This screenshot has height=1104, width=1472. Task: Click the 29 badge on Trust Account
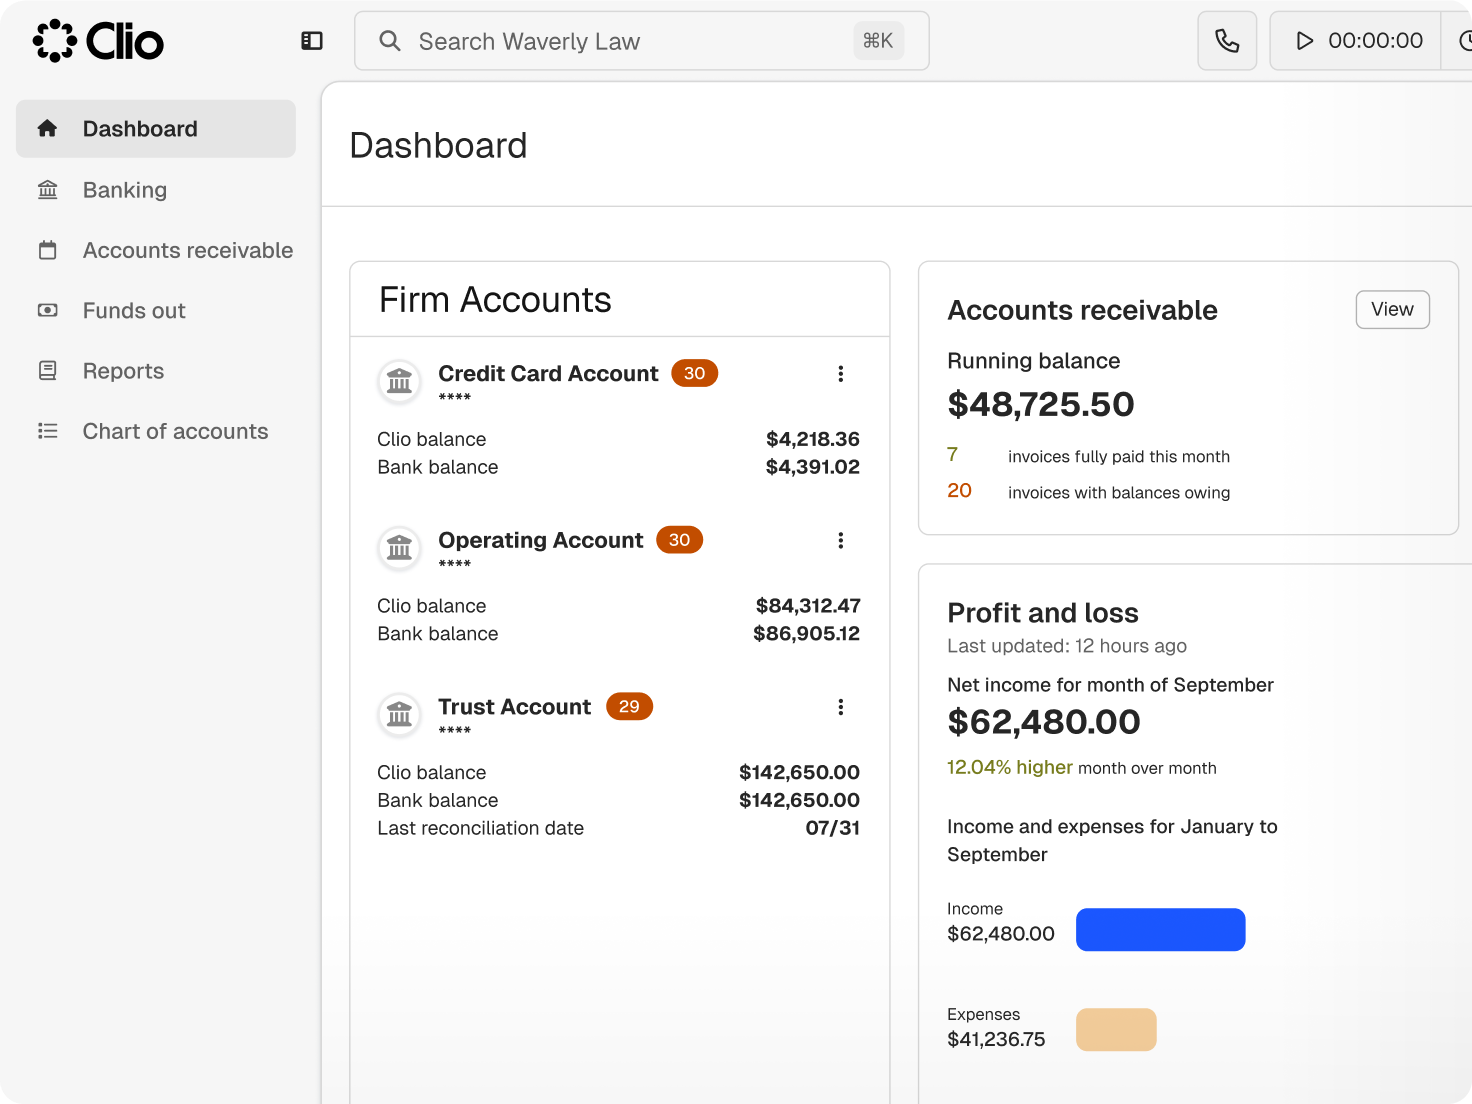point(629,706)
